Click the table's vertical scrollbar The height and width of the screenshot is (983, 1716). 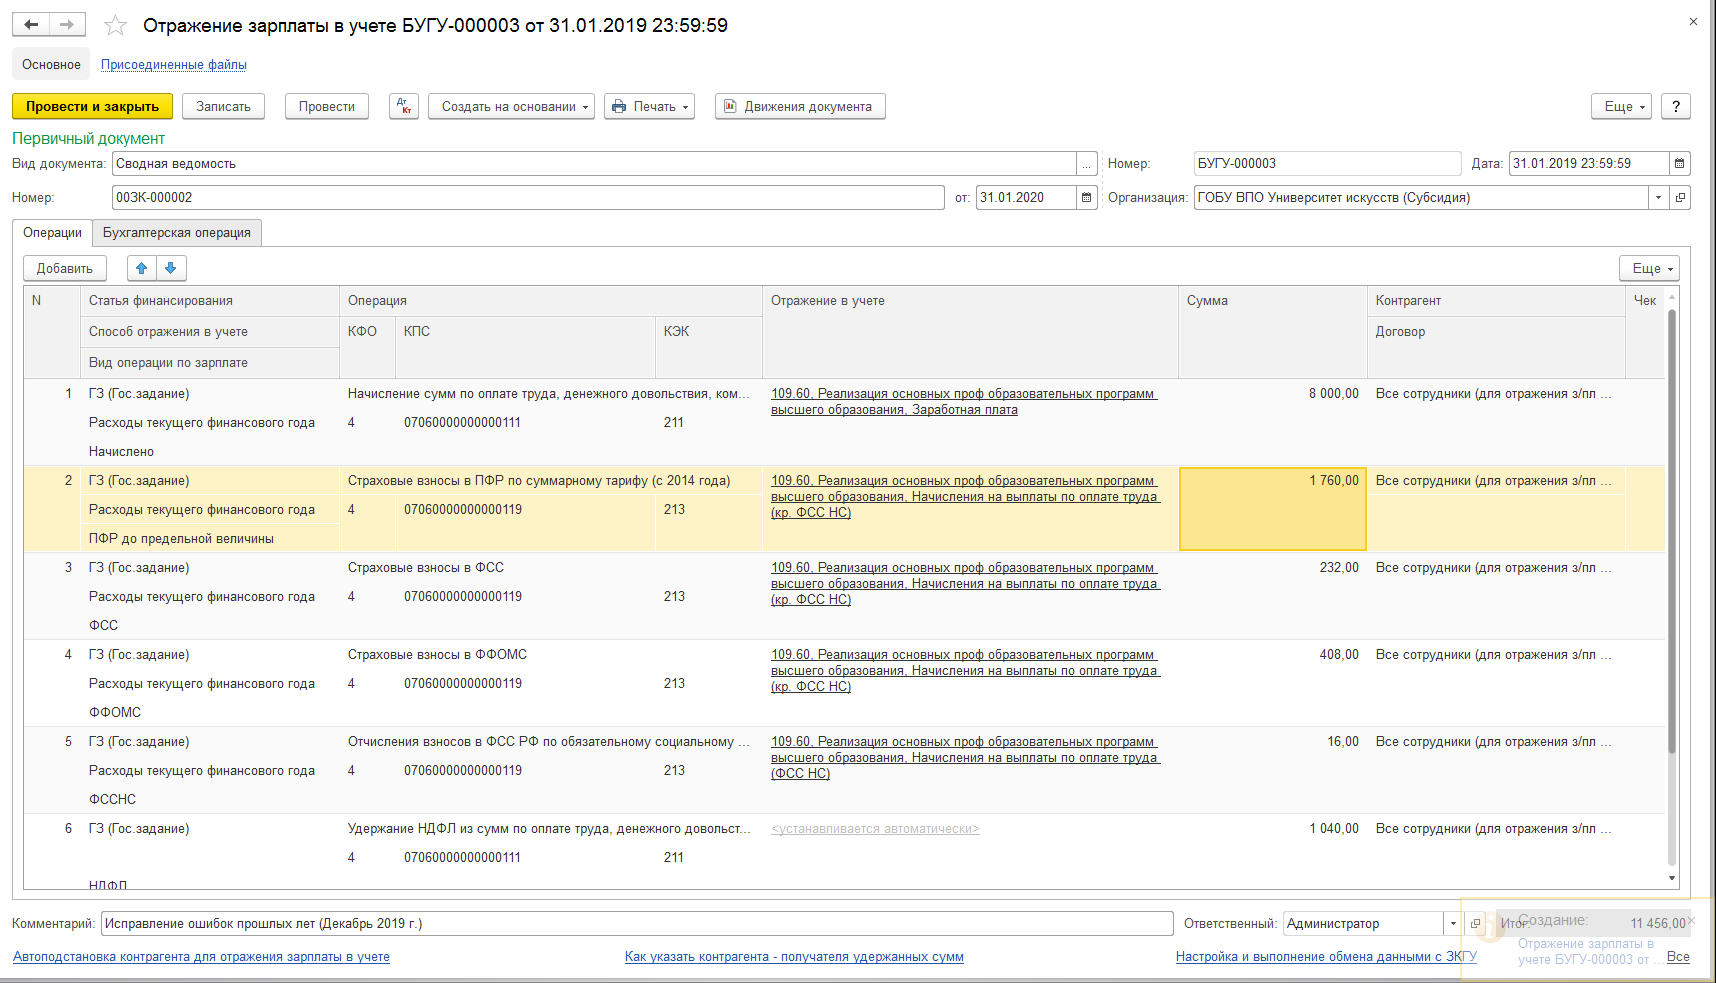tap(1672, 530)
